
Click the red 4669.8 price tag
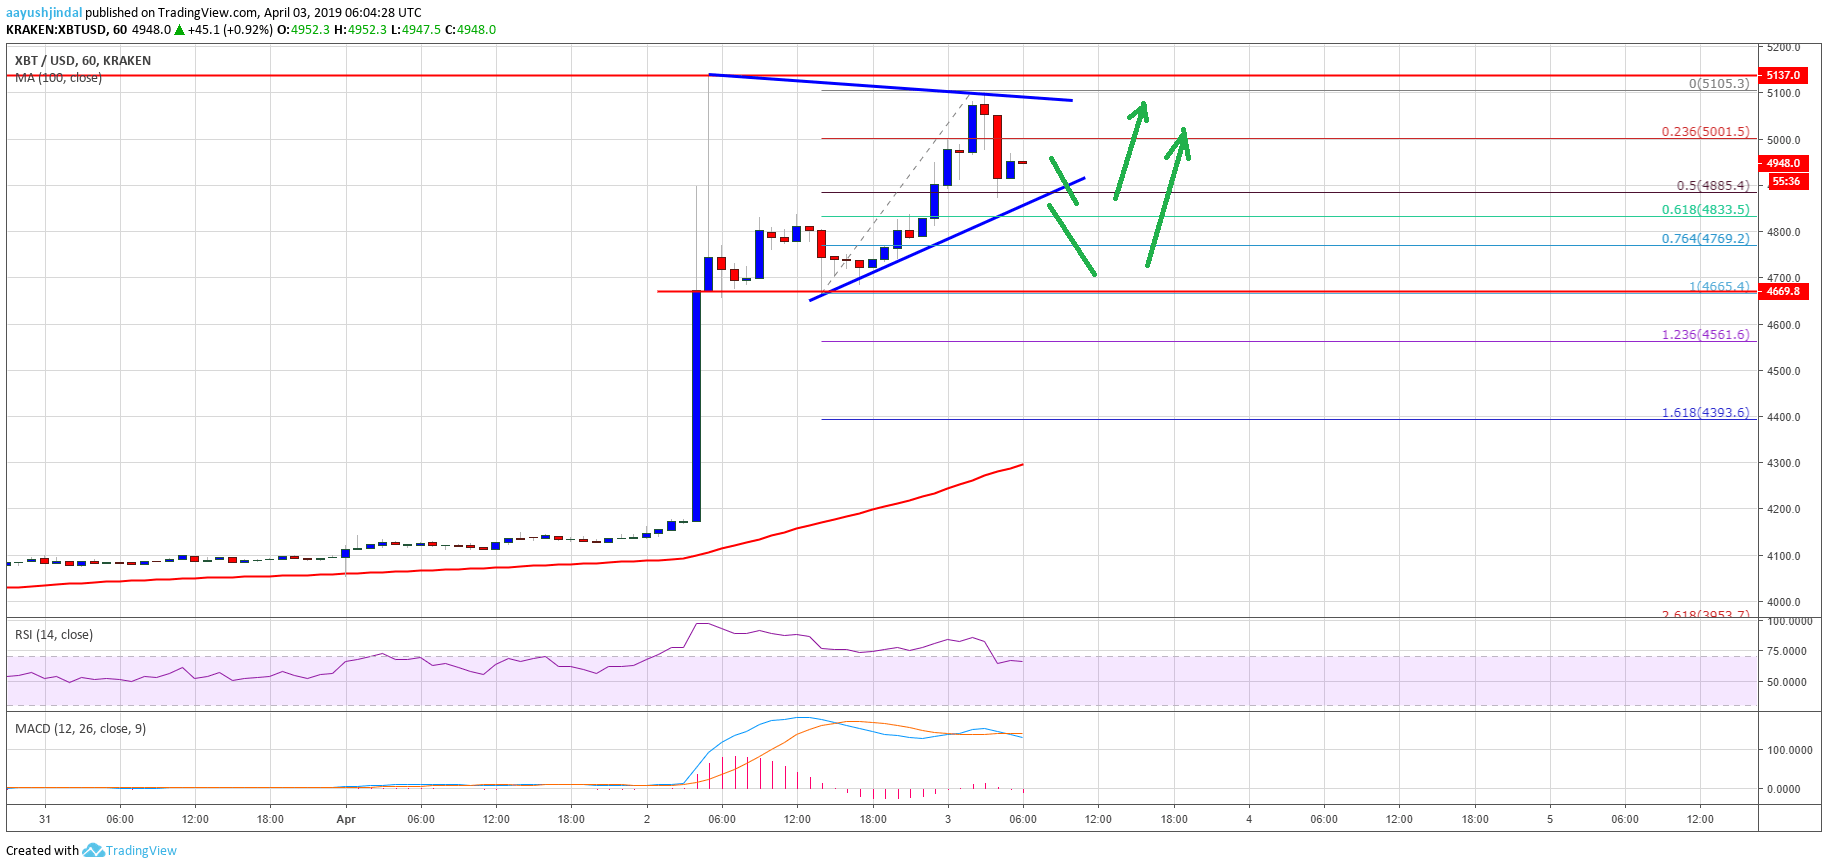[1783, 291]
